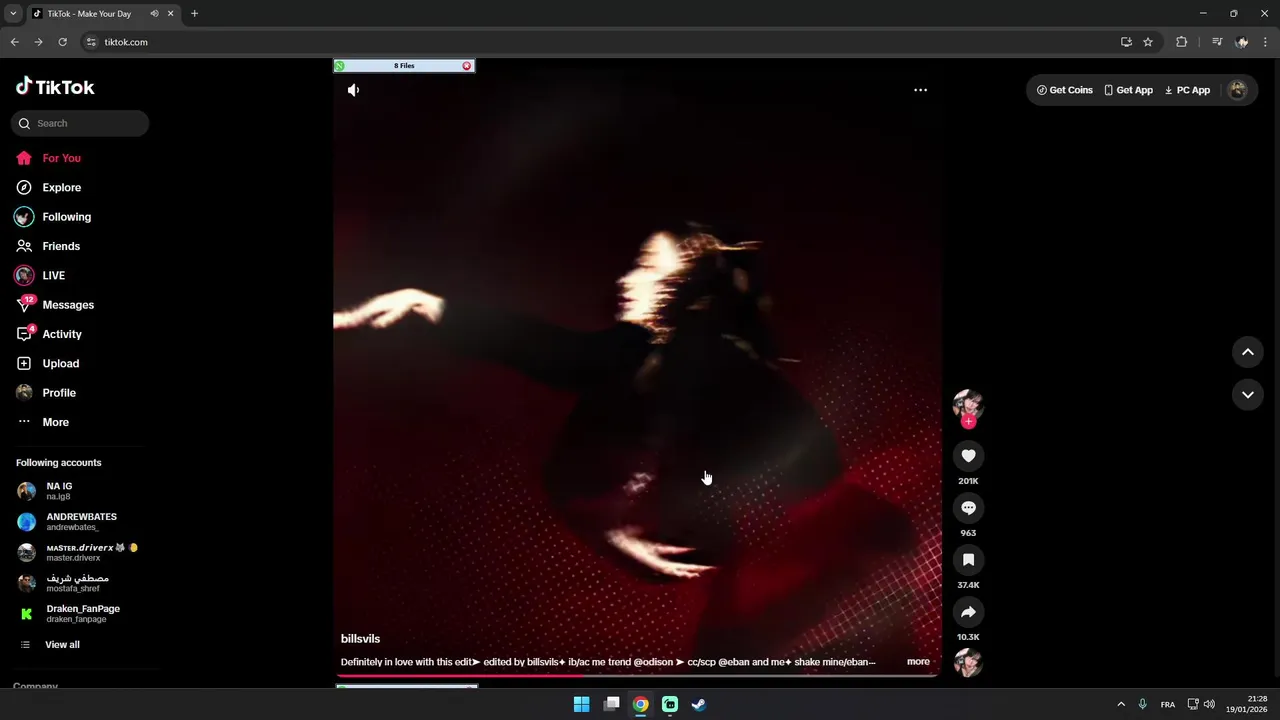This screenshot has width=1280, height=720.
Task: Open NA IG following account
Action: point(60,491)
